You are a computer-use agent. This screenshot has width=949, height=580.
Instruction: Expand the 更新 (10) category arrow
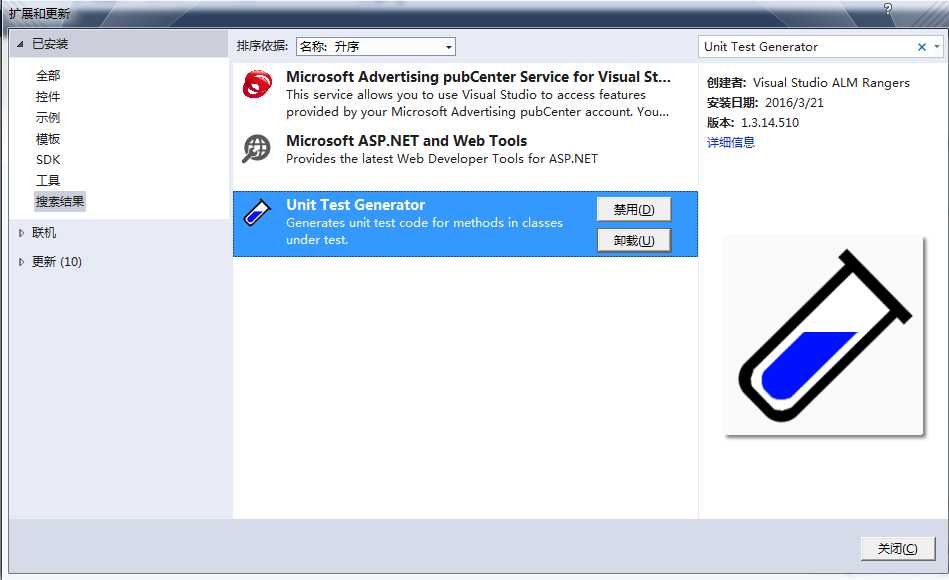[x=21, y=262]
